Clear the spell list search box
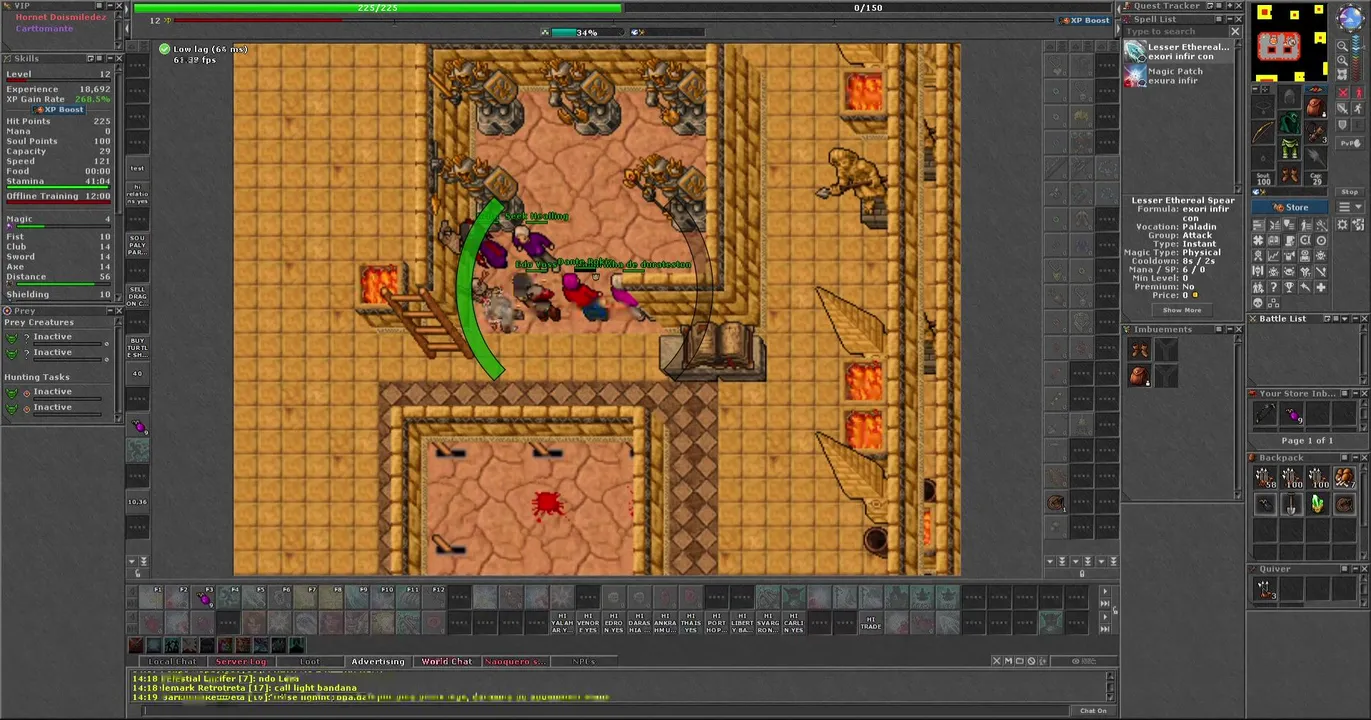The image size is (1371, 720). click(1235, 32)
